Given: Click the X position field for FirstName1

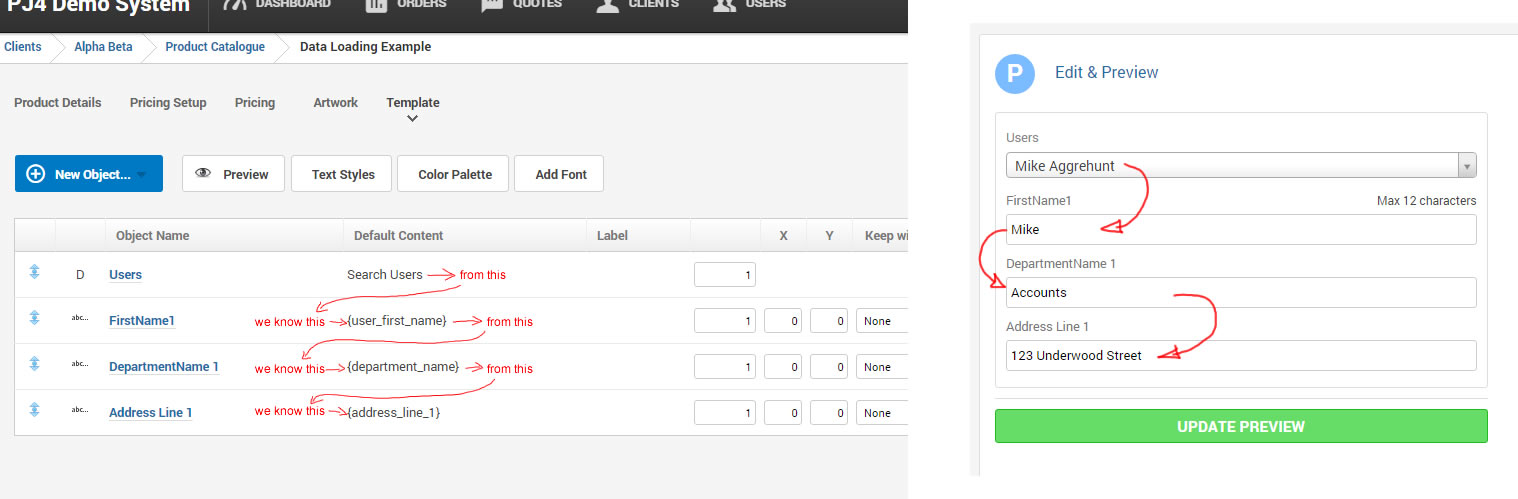Looking at the screenshot, I should click(783, 321).
